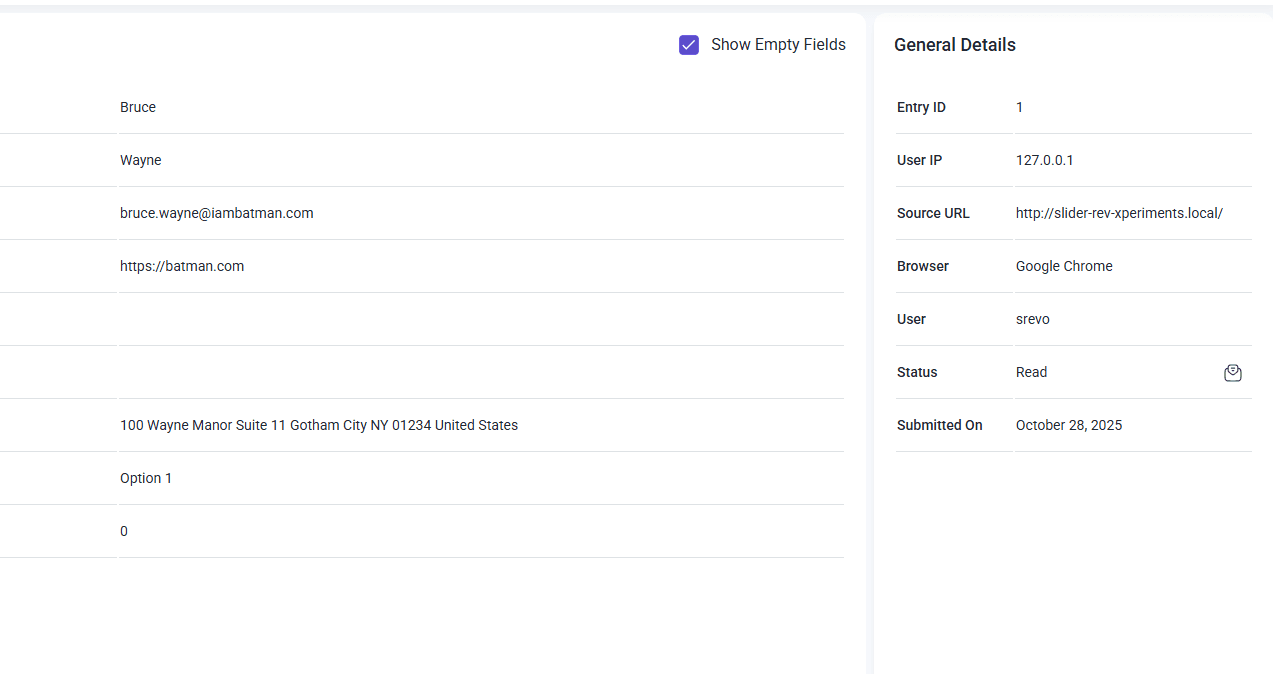Click the Entry ID label
The image size is (1273, 674).
tap(921, 107)
